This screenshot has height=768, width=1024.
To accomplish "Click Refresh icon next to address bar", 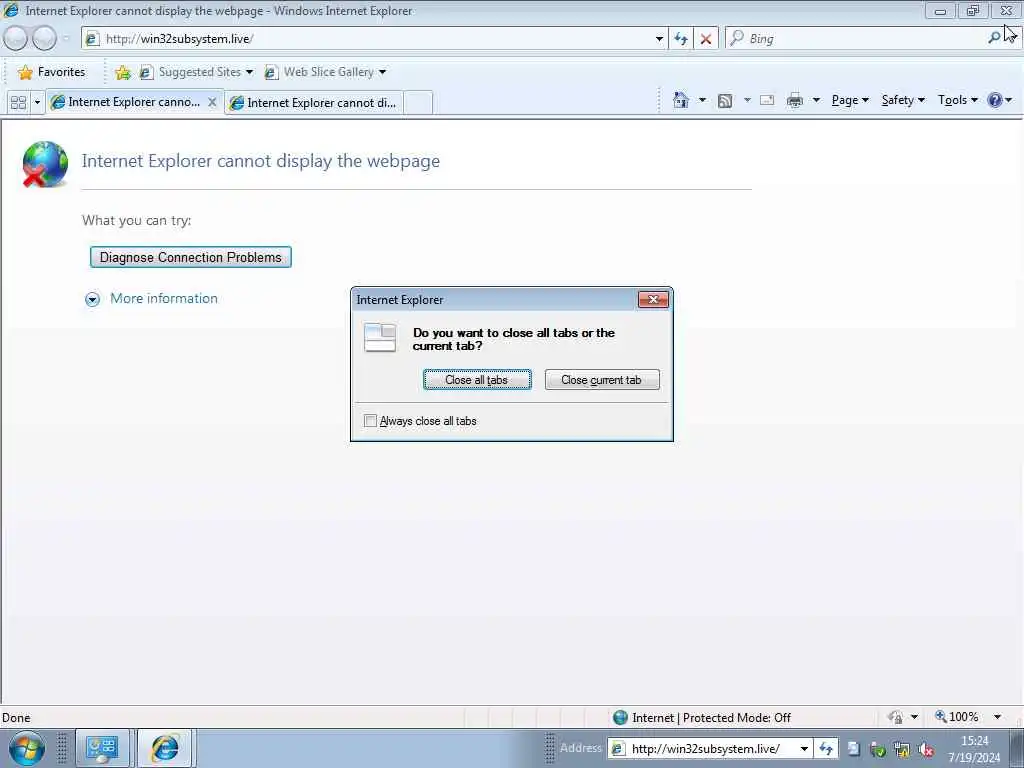I will pos(681,39).
